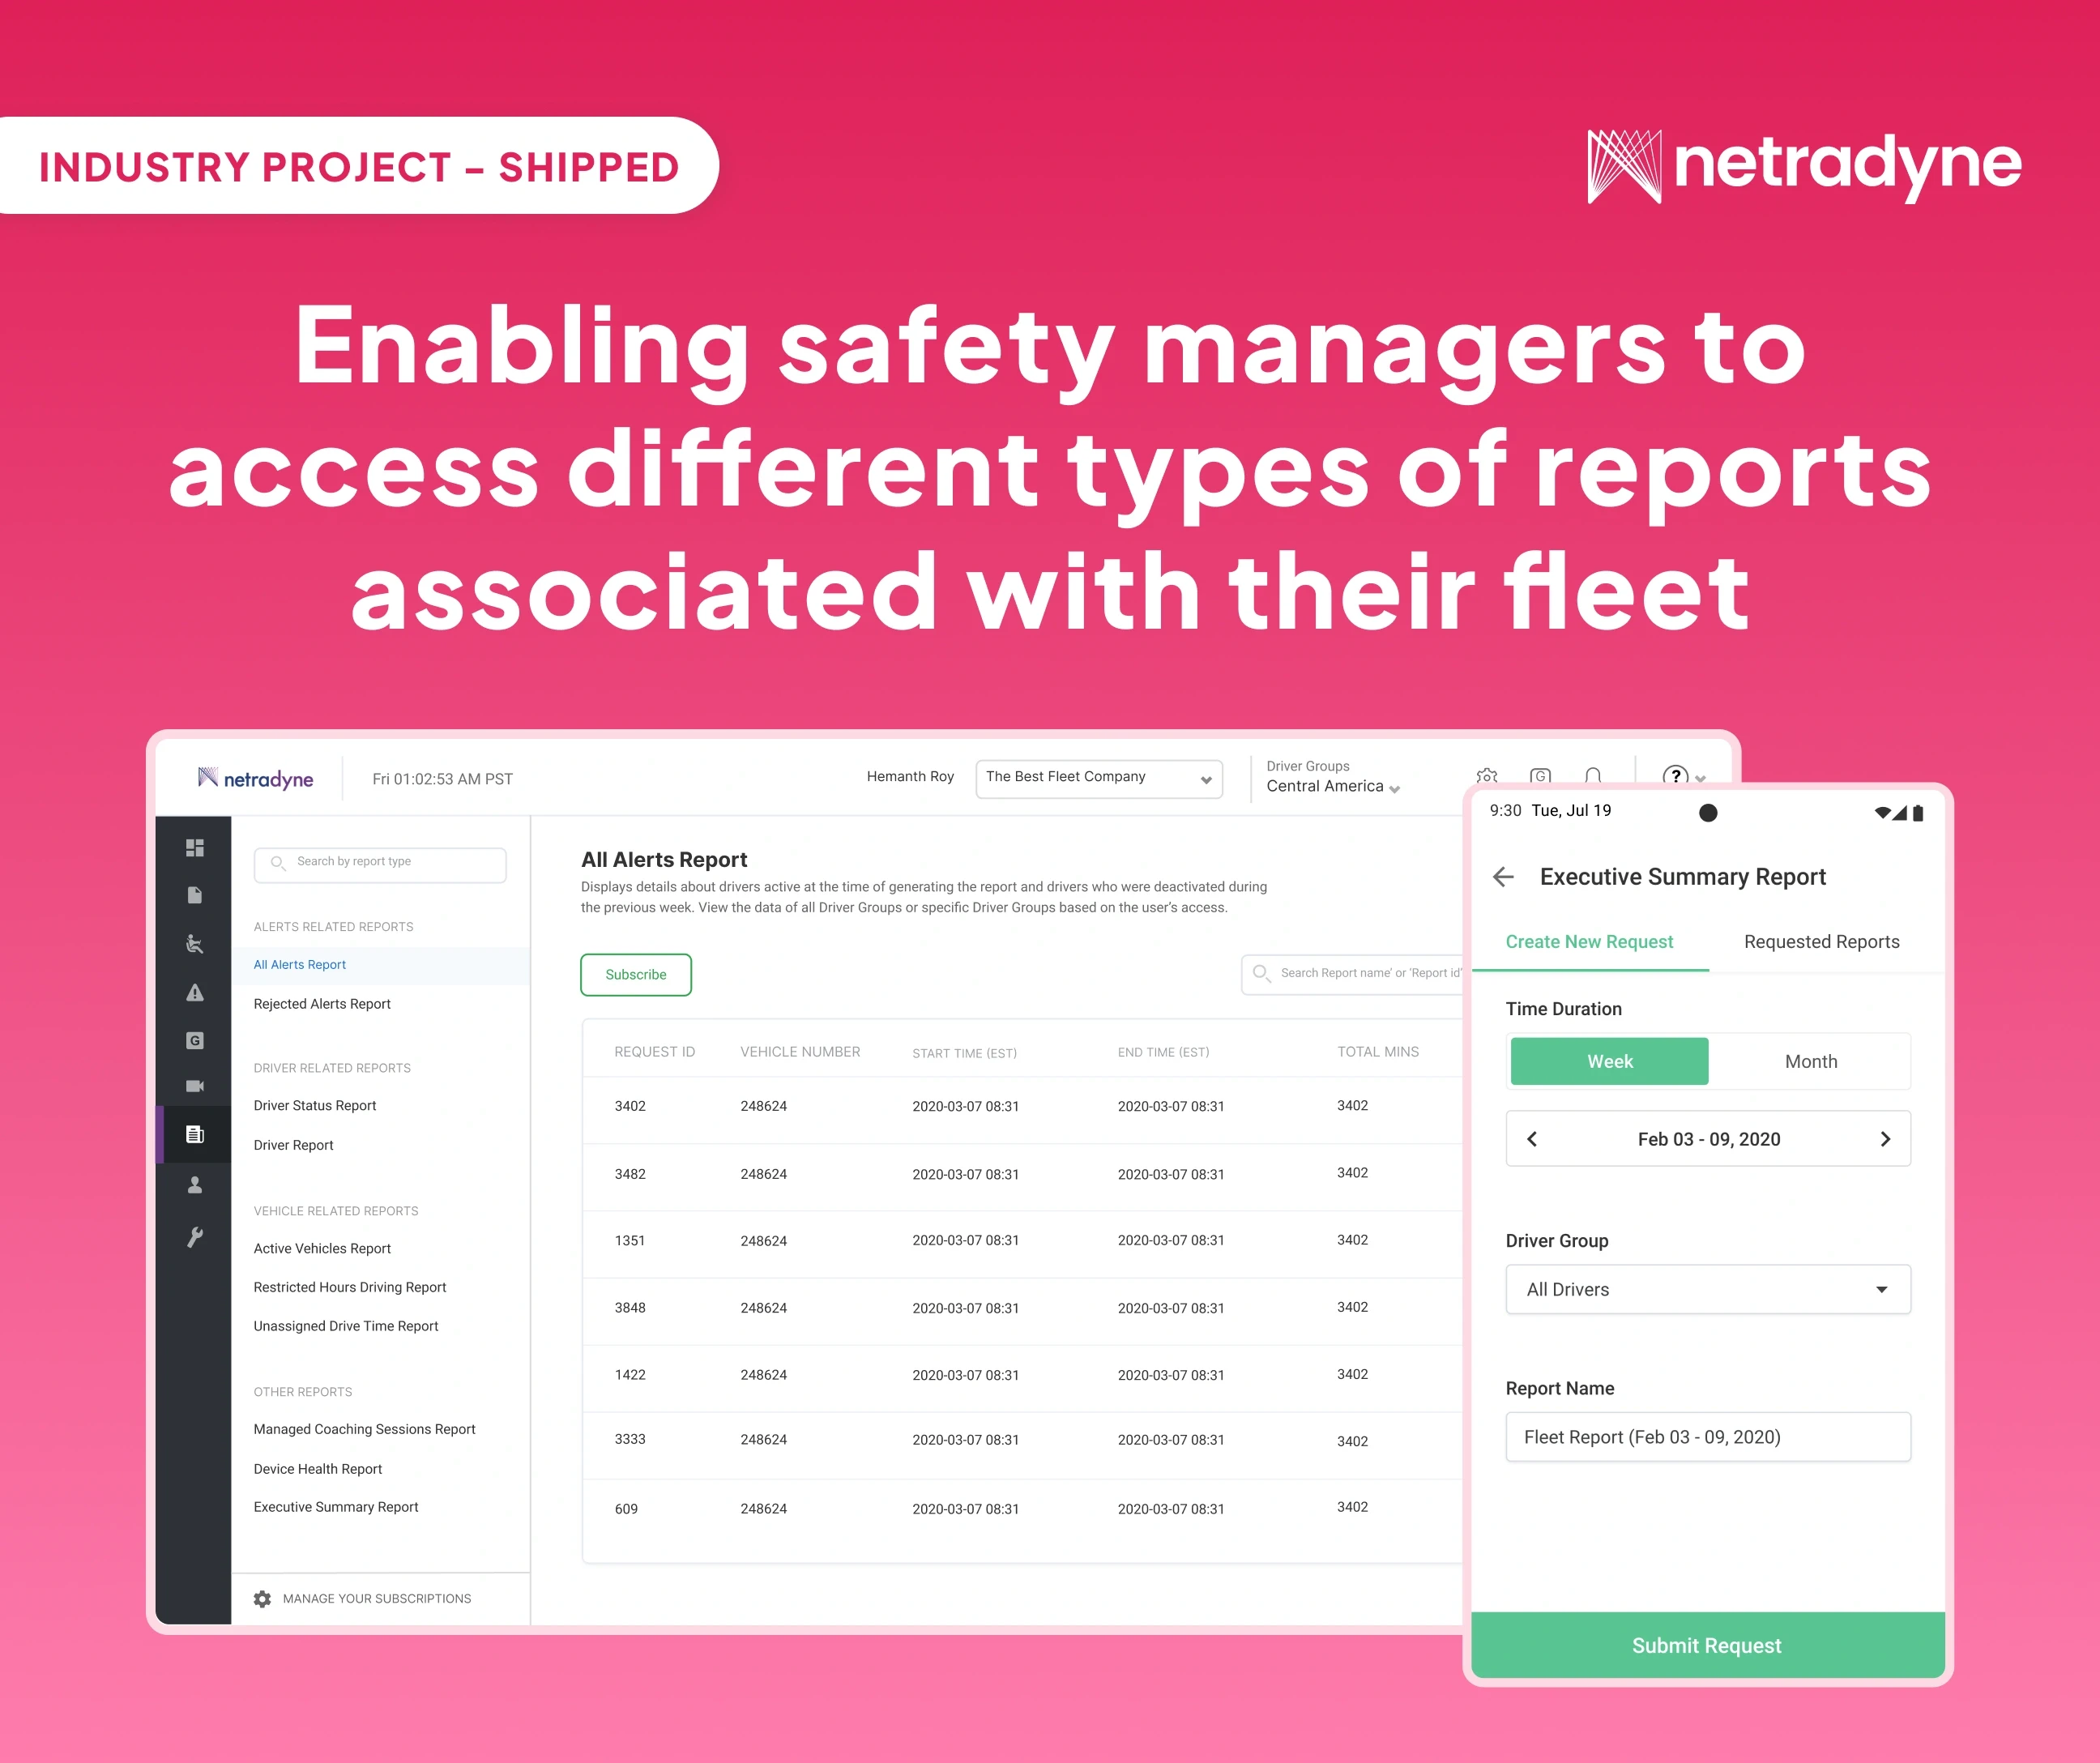Open the Rejected Alerts Report item

coord(322,1004)
